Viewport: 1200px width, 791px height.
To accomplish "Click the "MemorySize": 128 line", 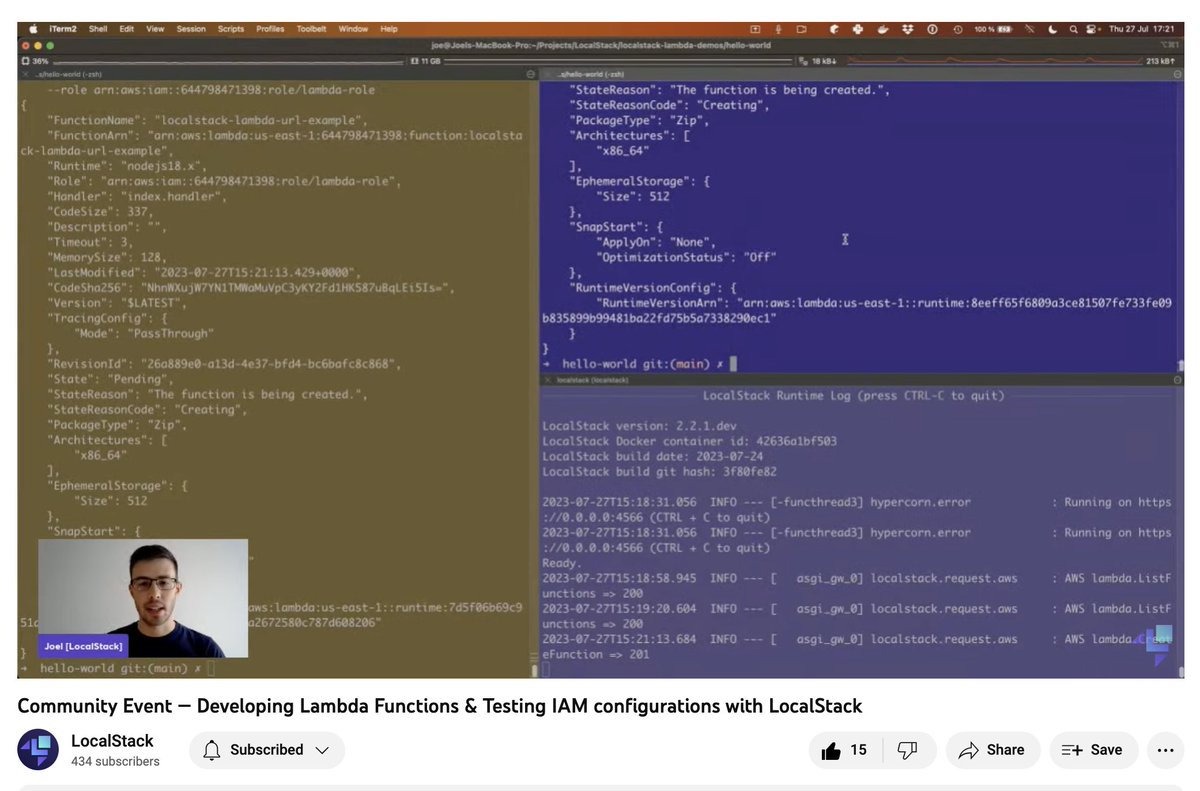I will click(109, 257).
